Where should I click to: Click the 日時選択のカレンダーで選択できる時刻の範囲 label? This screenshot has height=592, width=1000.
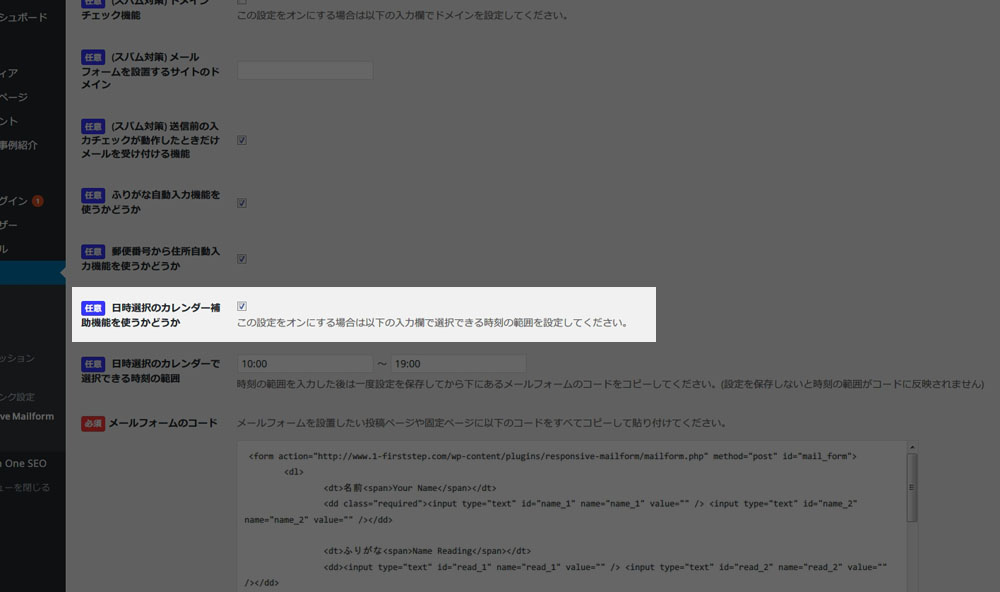151,371
